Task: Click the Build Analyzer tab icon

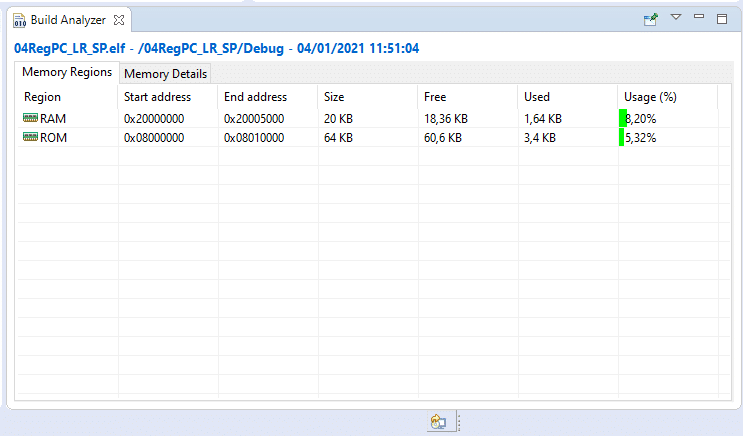Action: 19,19
